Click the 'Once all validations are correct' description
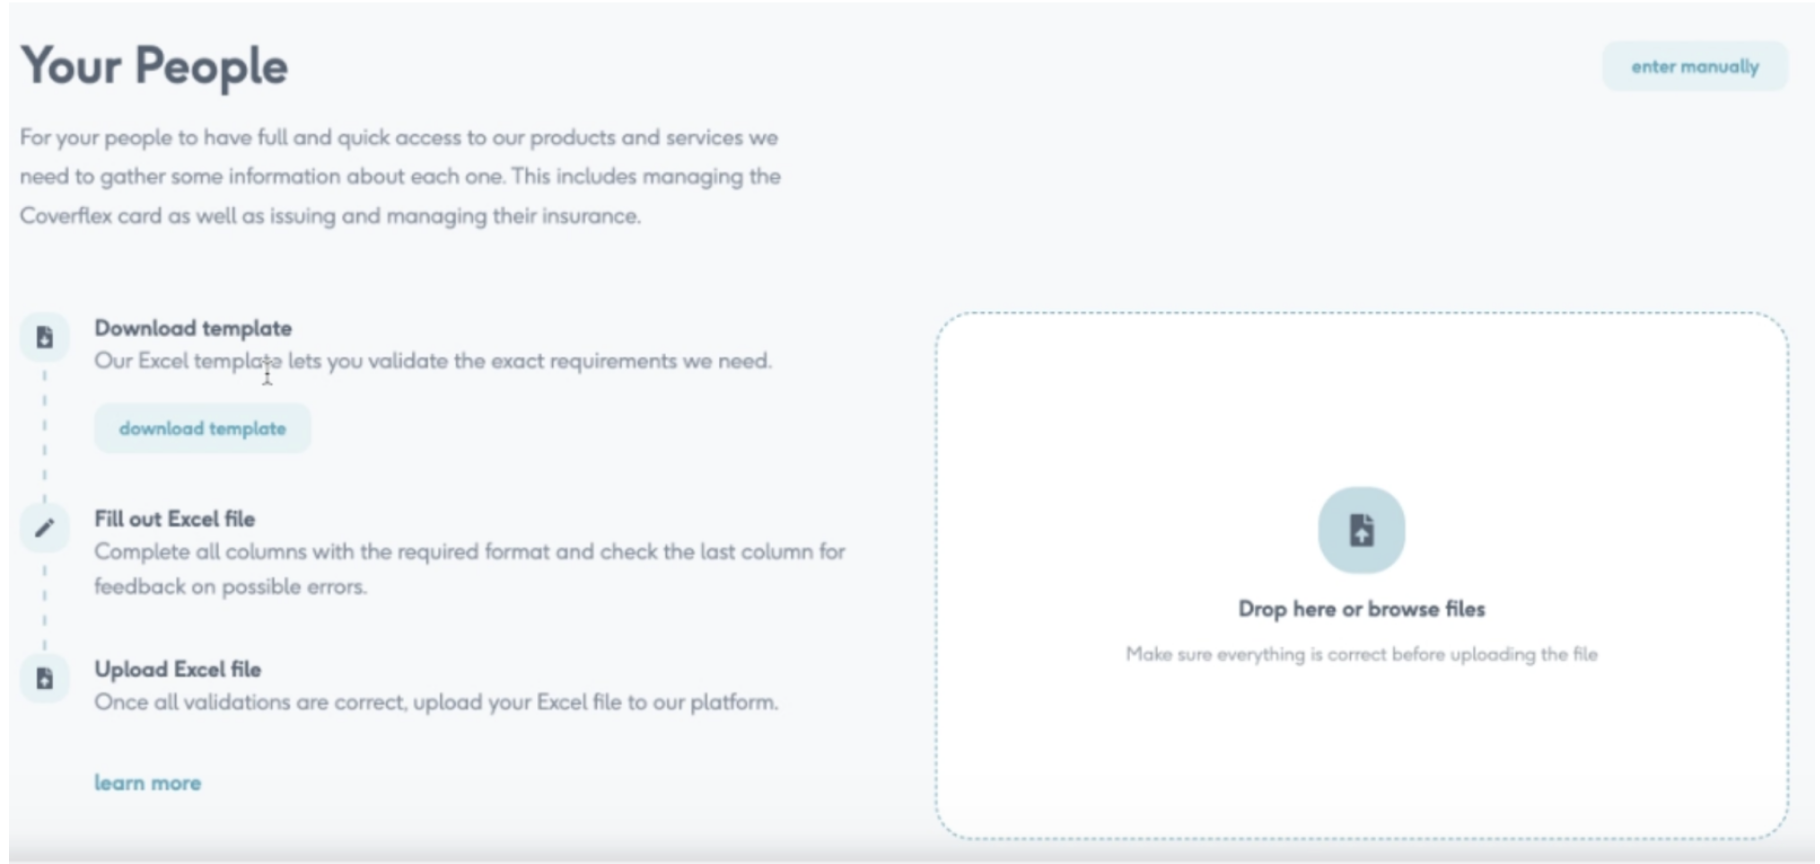This screenshot has width=1820, height=864. (436, 702)
